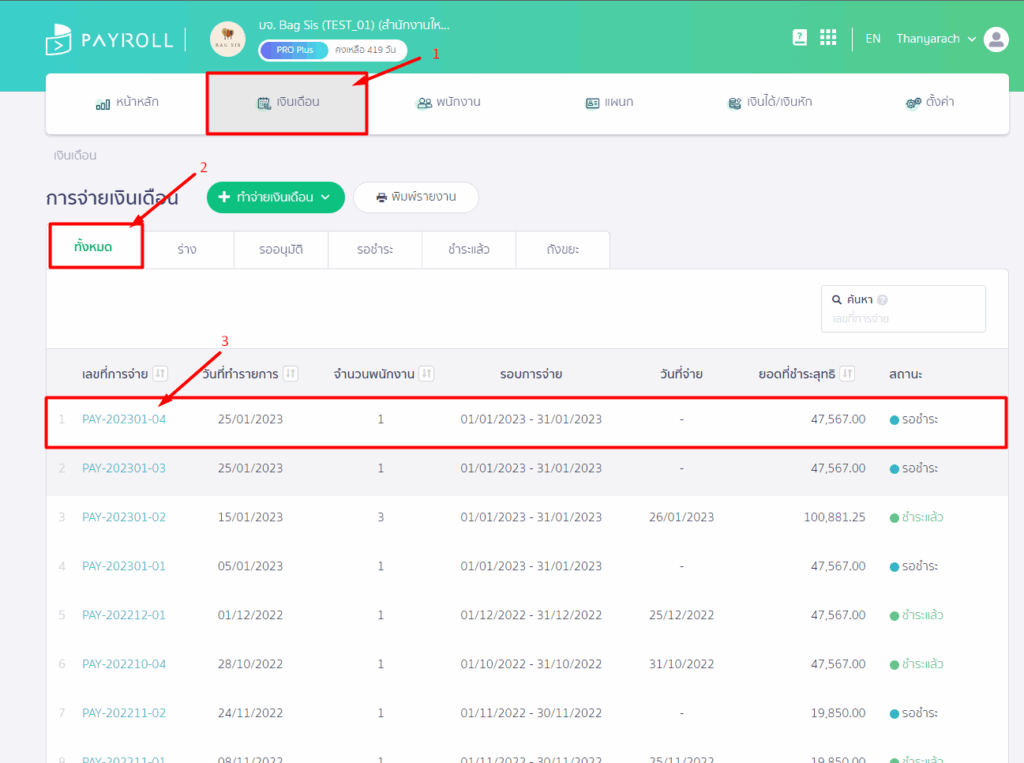This screenshot has height=763, width=1024.
Task: Open the apps grid icon
Action: pos(828,38)
